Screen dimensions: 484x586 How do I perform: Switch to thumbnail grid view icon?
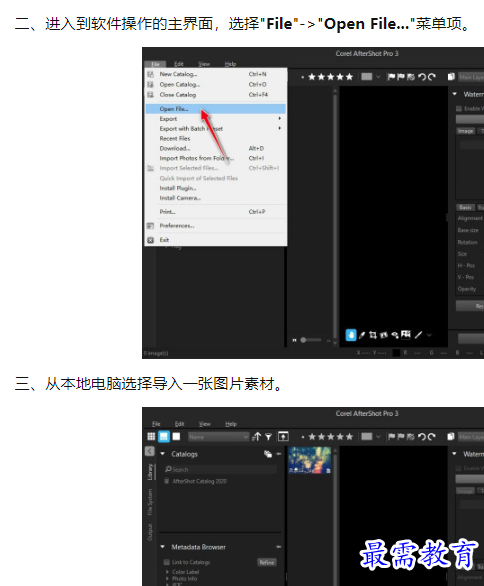click(x=151, y=436)
